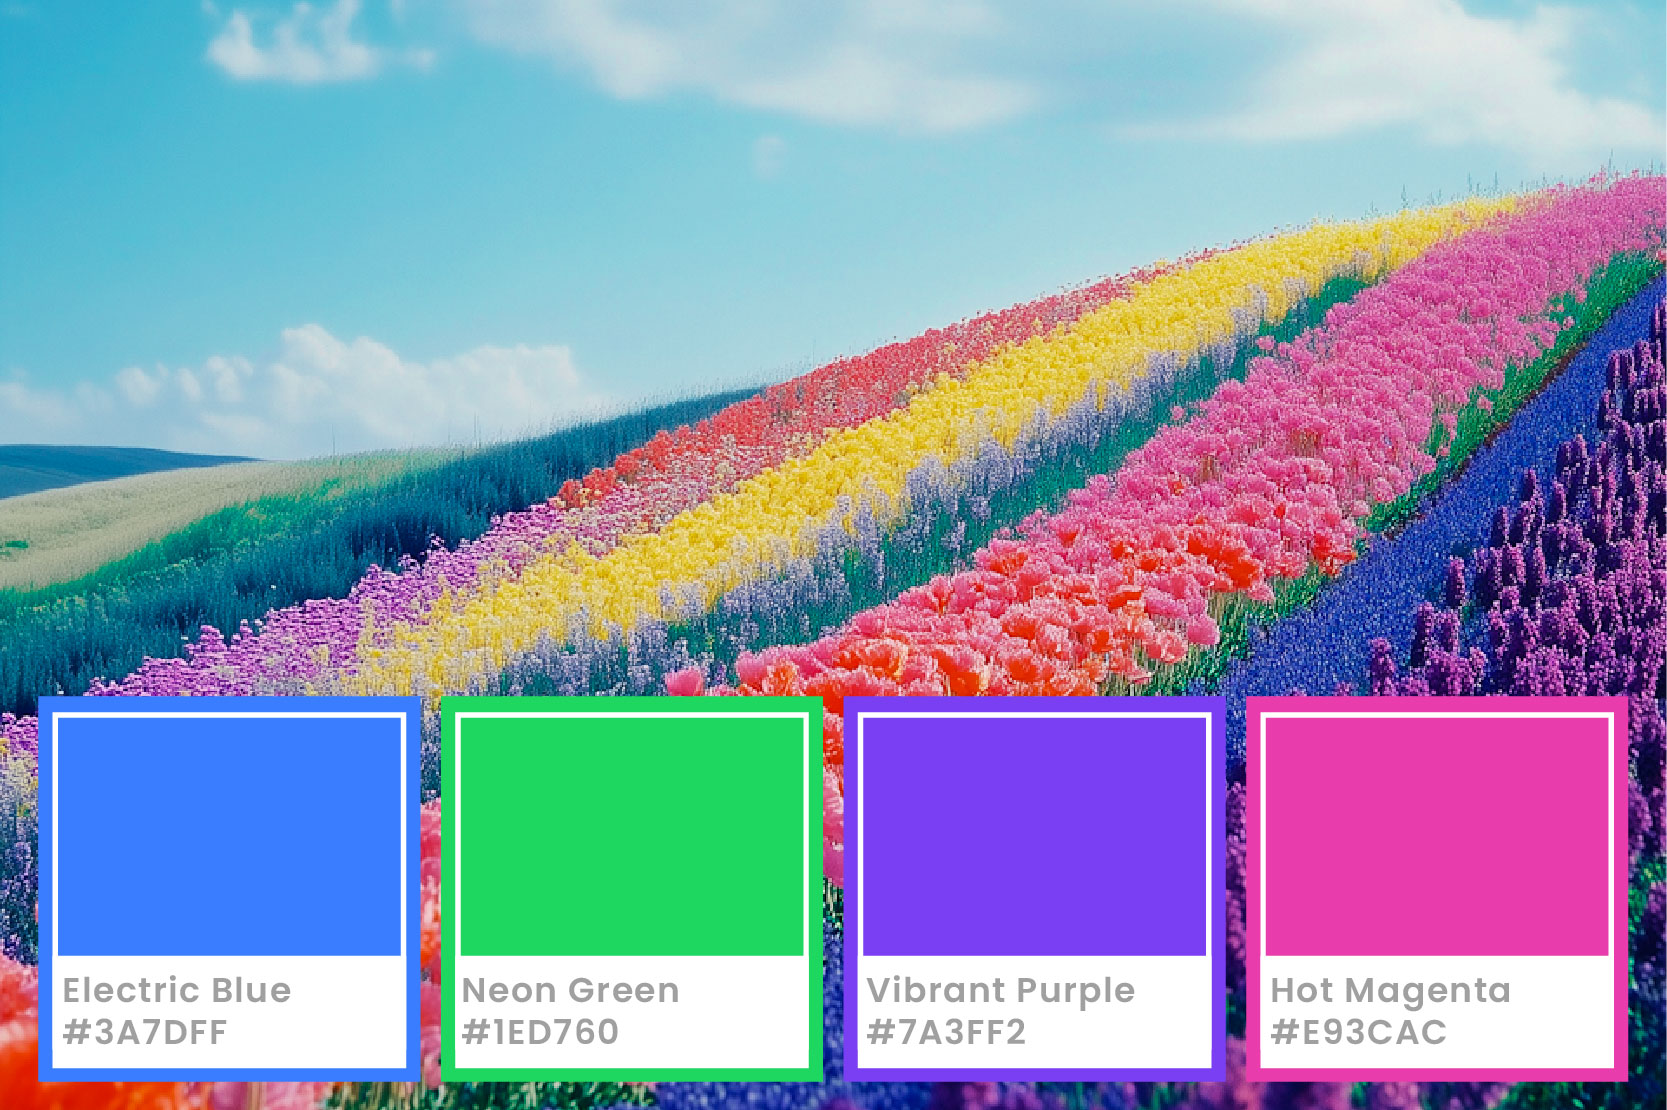This screenshot has width=1667, height=1110.
Task: Click the Vibrant Purple label text
Action: pyautogui.click(x=1001, y=991)
